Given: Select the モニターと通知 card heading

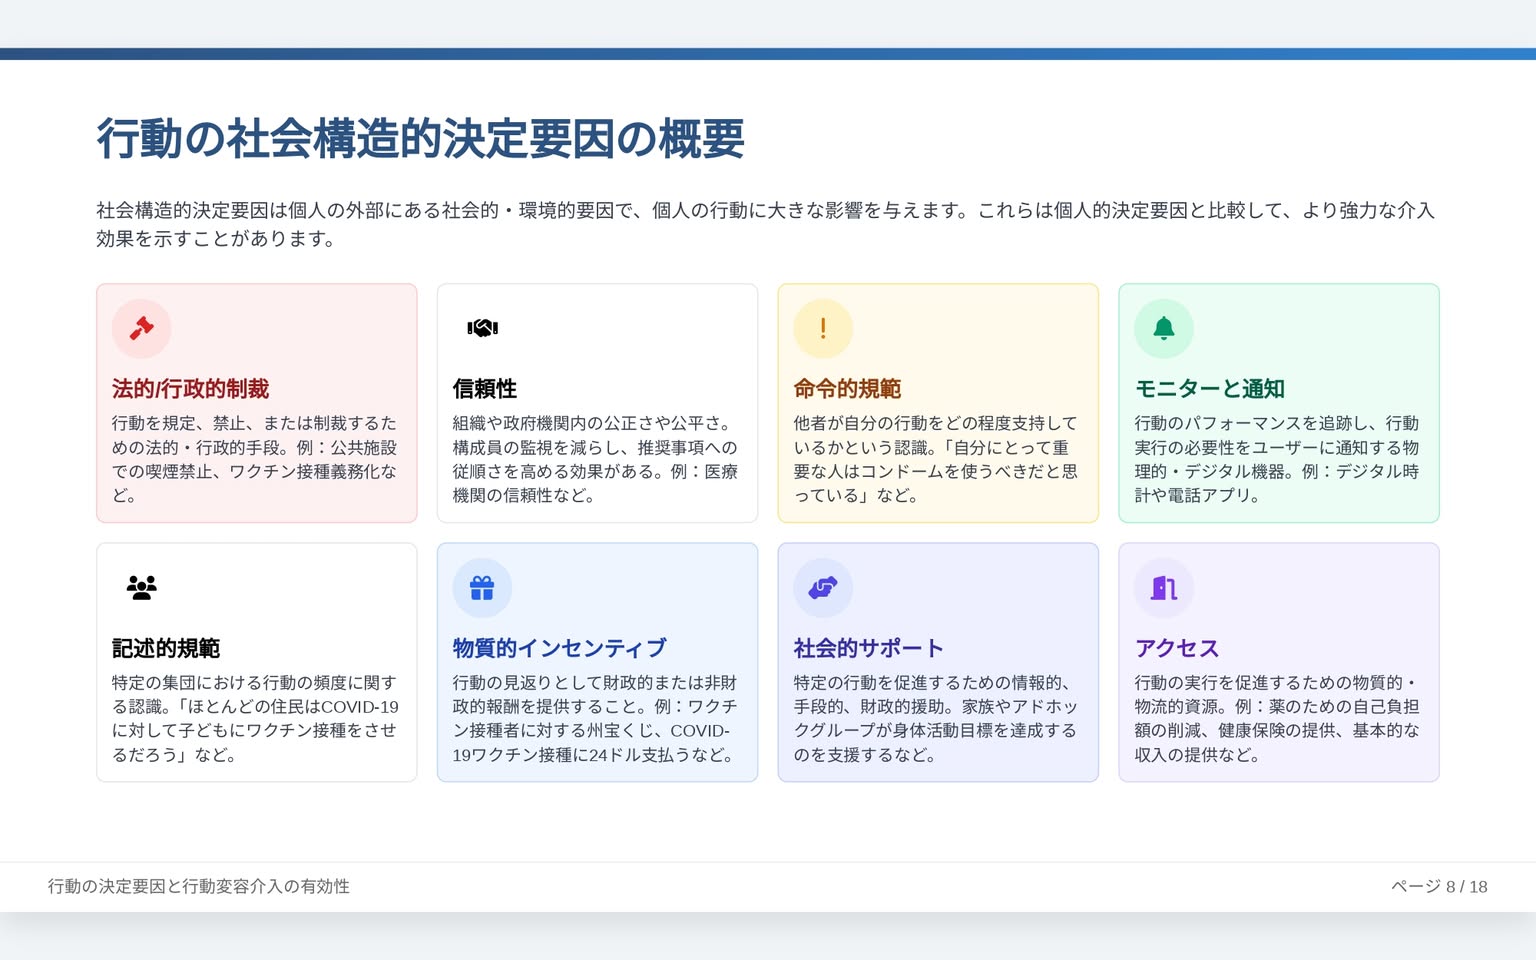Looking at the screenshot, I should 1209,389.
